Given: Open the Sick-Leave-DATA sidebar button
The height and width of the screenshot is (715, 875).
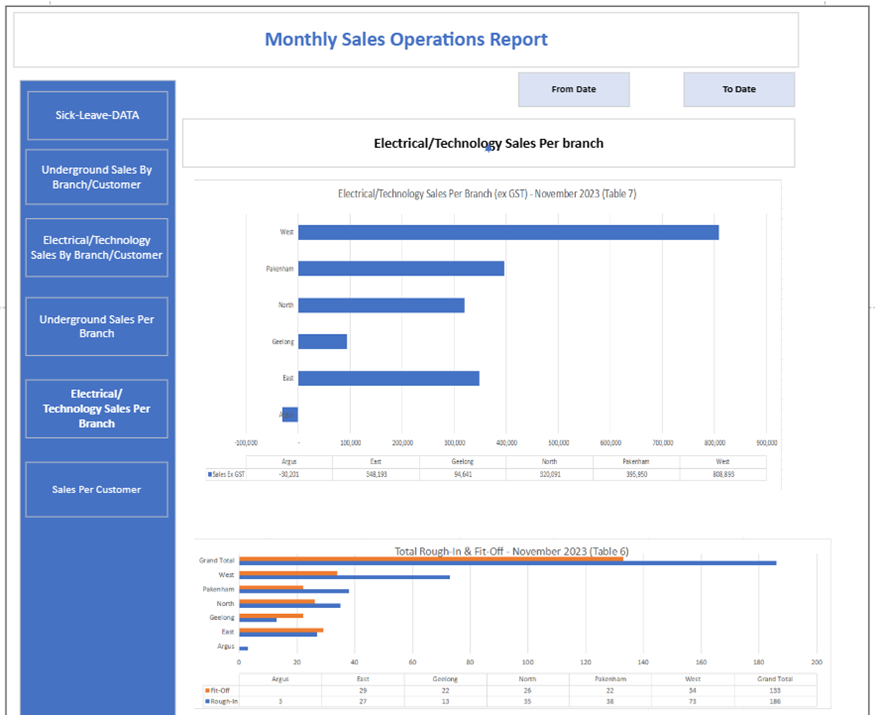Looking at the screenshot, I should click(97, 115).
